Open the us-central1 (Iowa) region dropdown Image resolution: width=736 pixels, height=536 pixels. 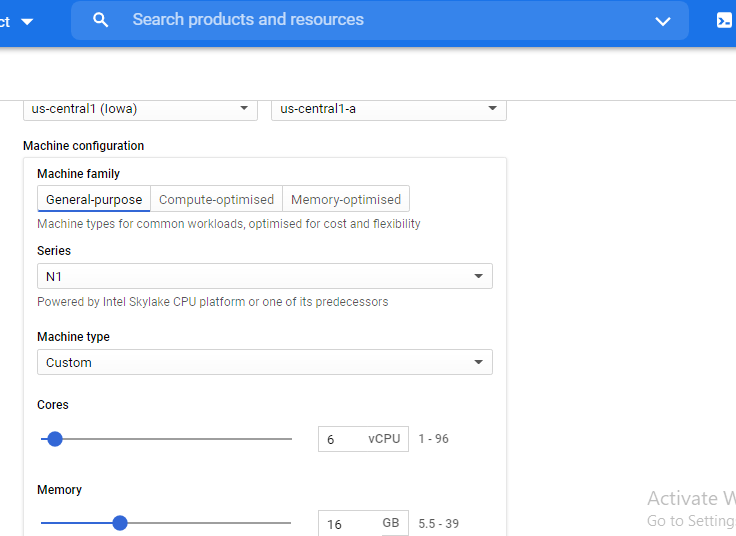pos(140,108)
